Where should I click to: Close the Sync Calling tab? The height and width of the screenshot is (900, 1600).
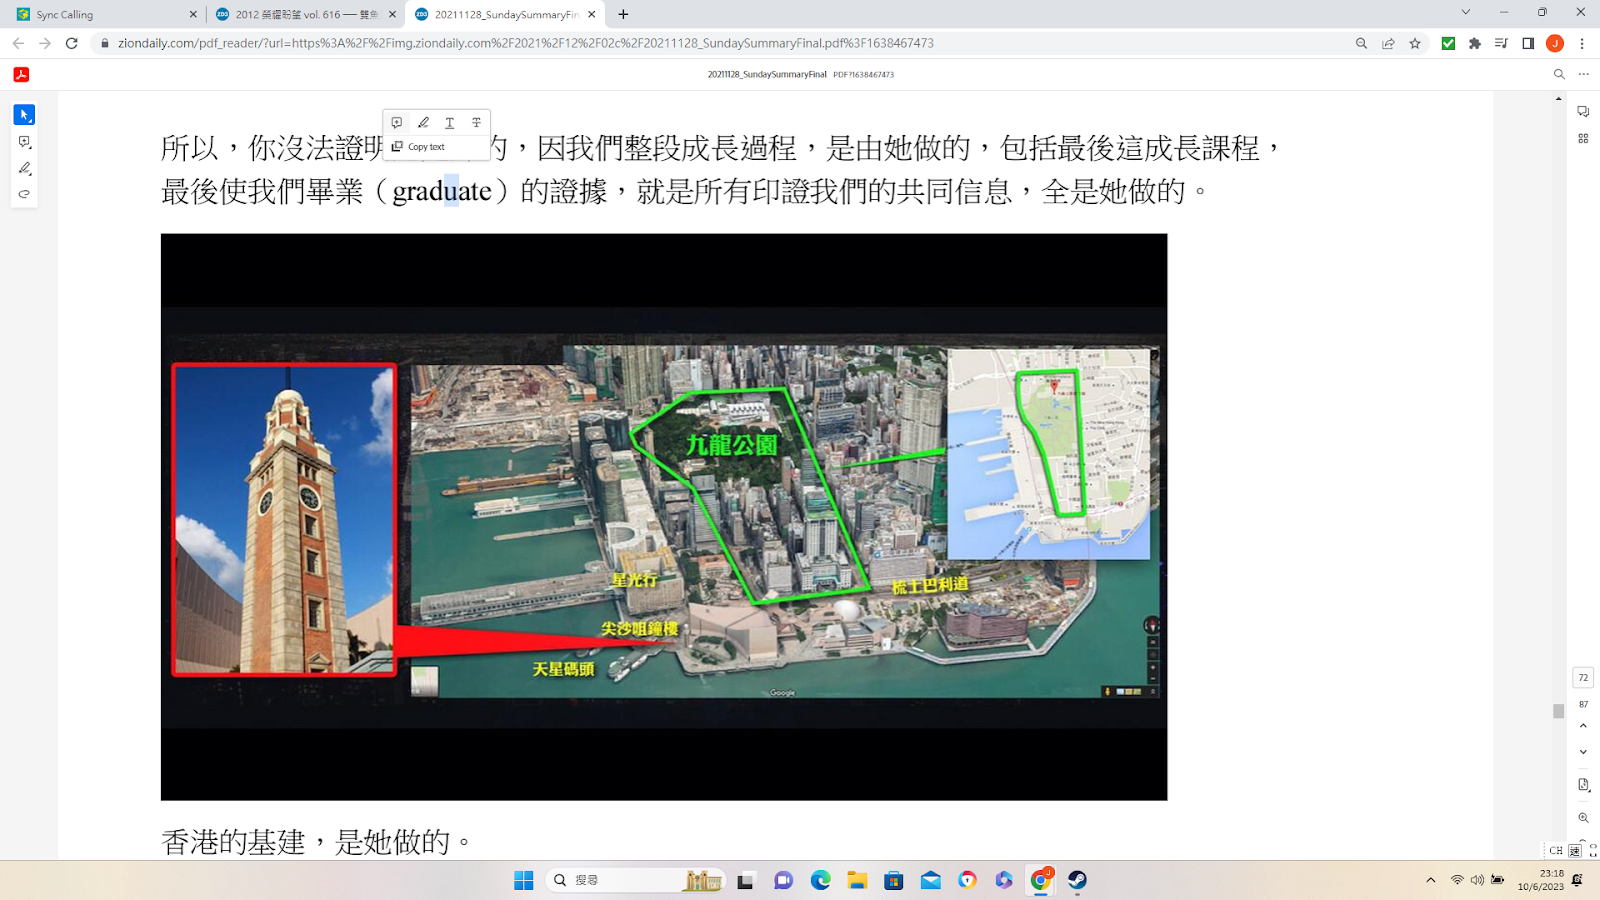(x=193, y=14)
